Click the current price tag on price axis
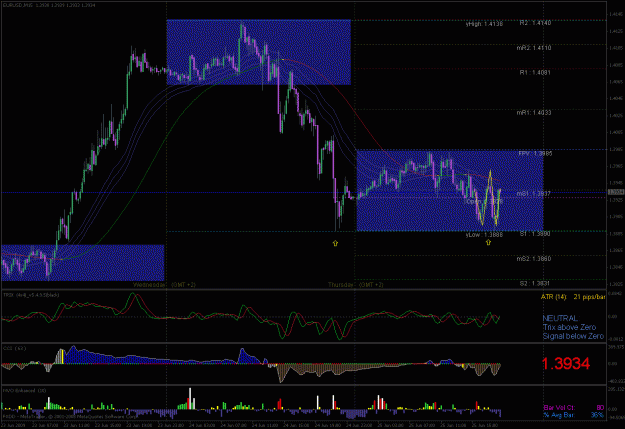The height and width of the screenshot is (429, 625). (x=616, y=192)
